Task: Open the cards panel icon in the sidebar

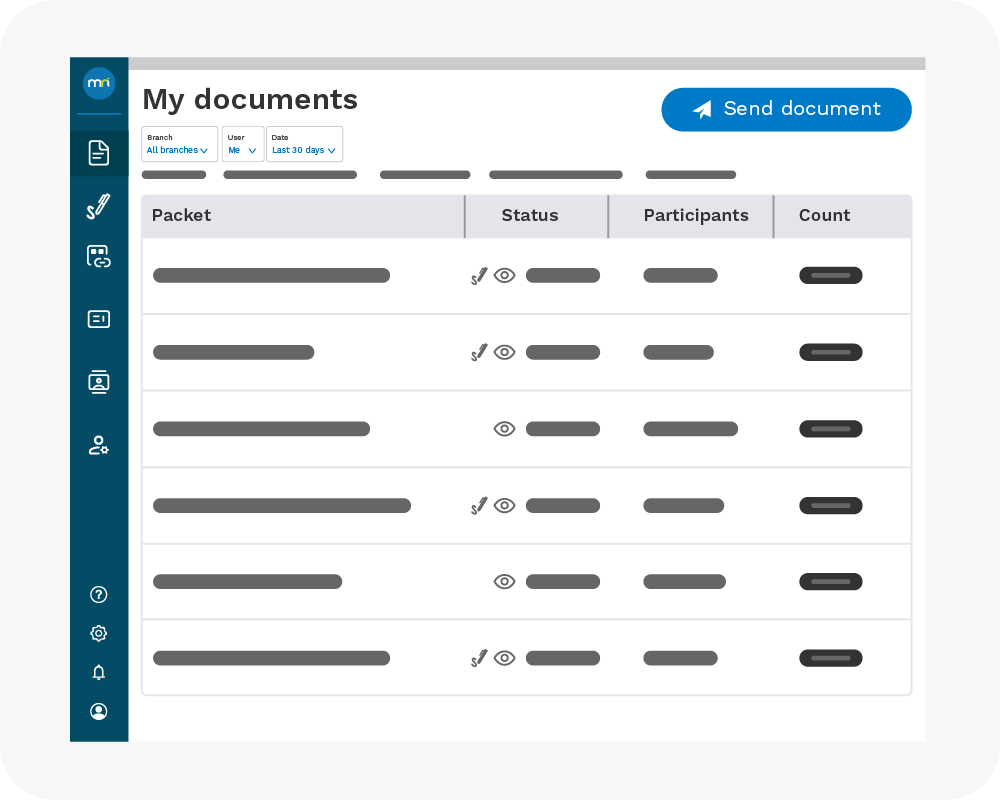Action: coord(99,319)
